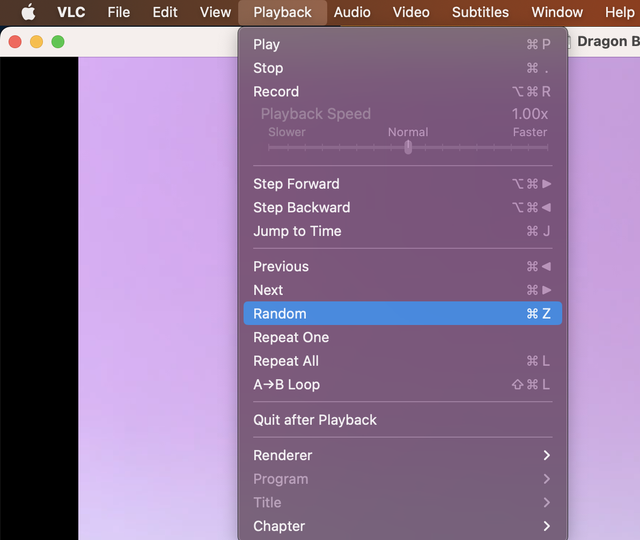
Task: Open the VLC application menu
Action: [71, 12]
